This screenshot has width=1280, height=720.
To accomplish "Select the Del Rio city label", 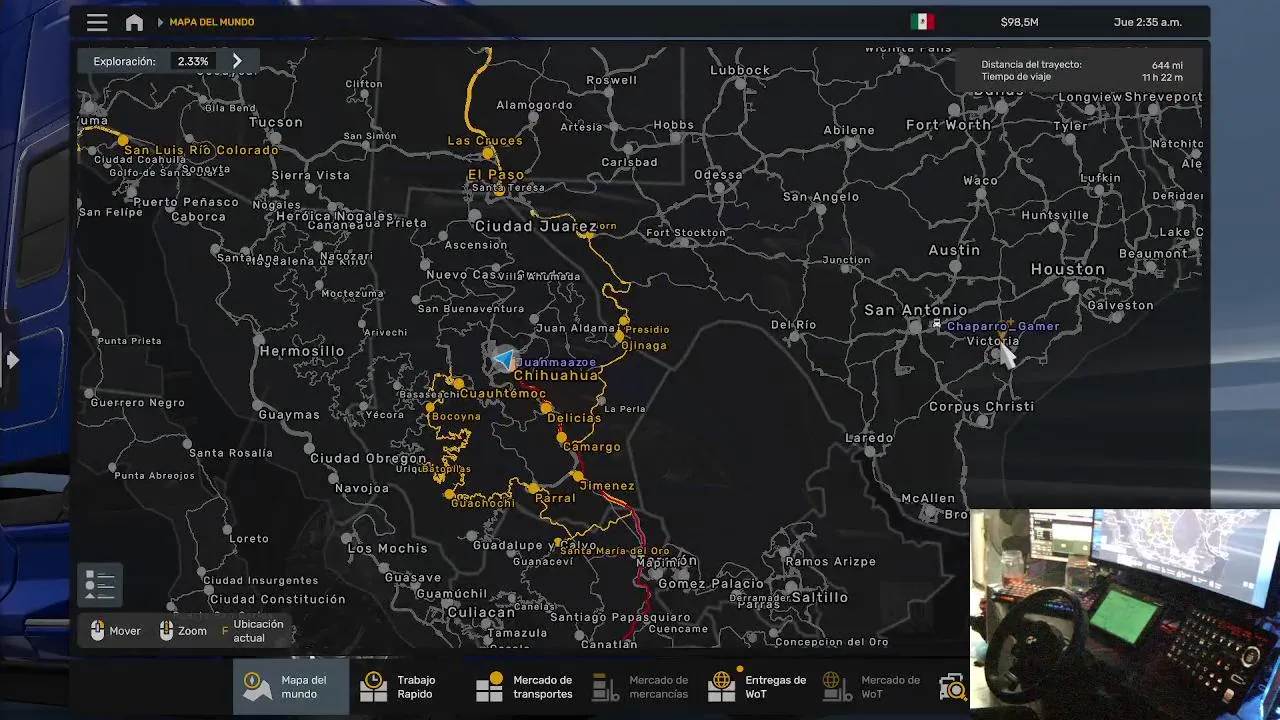I will [794, 325].
